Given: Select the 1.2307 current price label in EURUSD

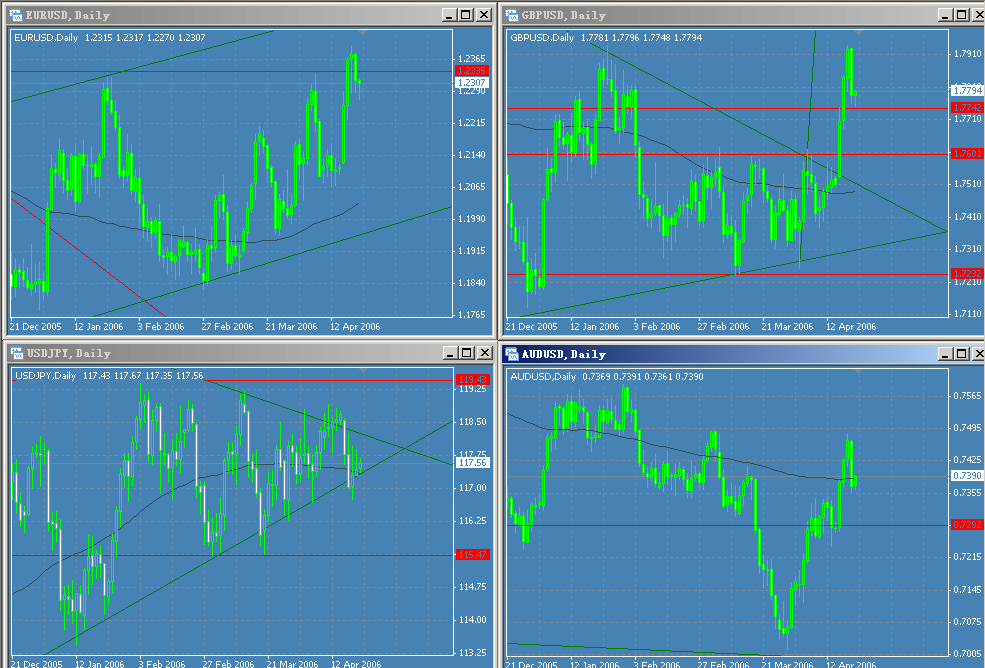Looking at the screenshot, I should [x=471, y=83].
